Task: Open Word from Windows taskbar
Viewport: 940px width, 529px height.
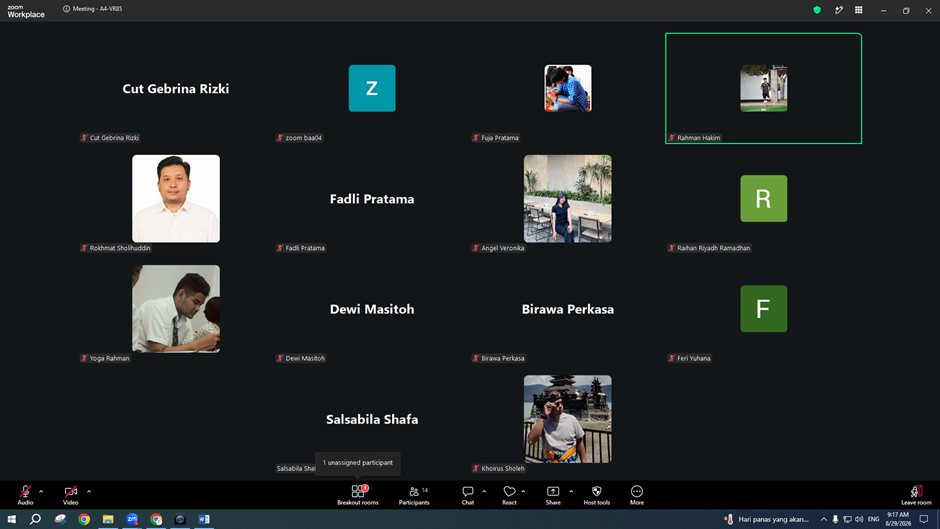Action: click(x=204, y=519)
